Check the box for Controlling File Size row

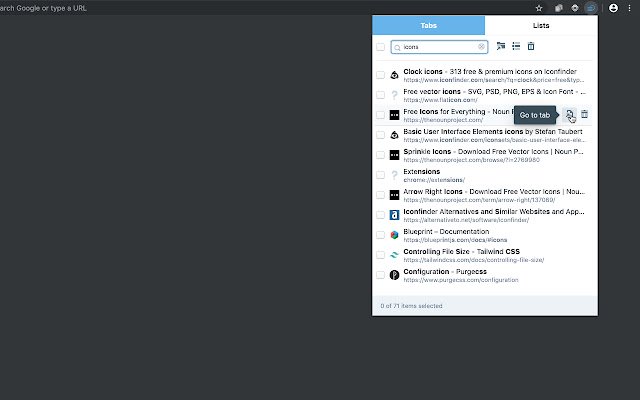(380, 255)
